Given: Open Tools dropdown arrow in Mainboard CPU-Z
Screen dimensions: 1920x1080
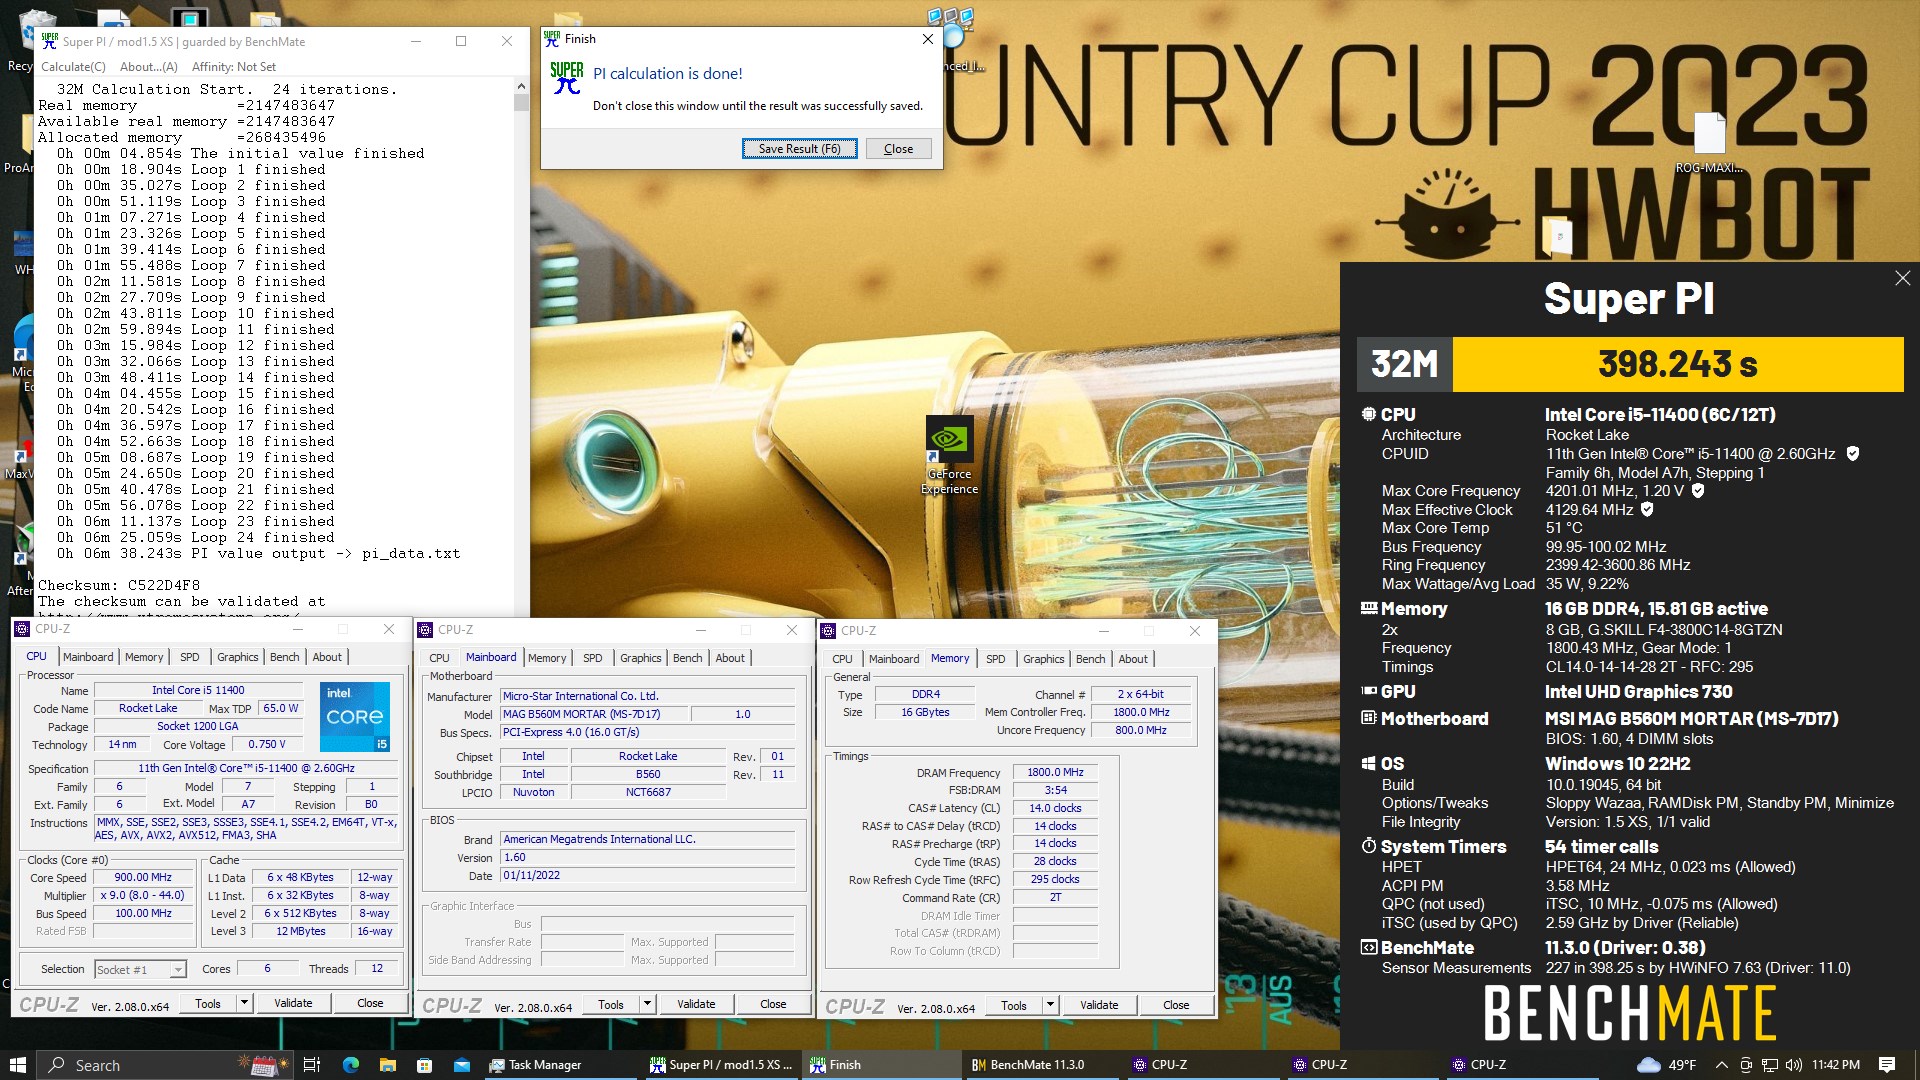Looking at the screenshot, I should click(x=647, y=1004).
